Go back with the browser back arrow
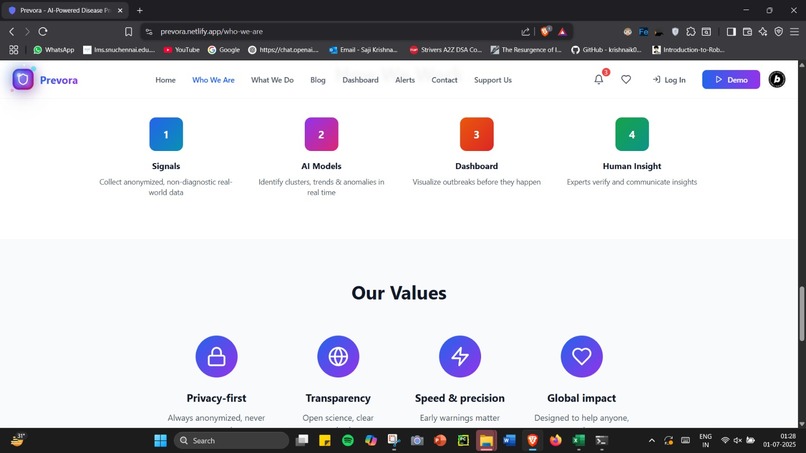 (x=12, y=31)
